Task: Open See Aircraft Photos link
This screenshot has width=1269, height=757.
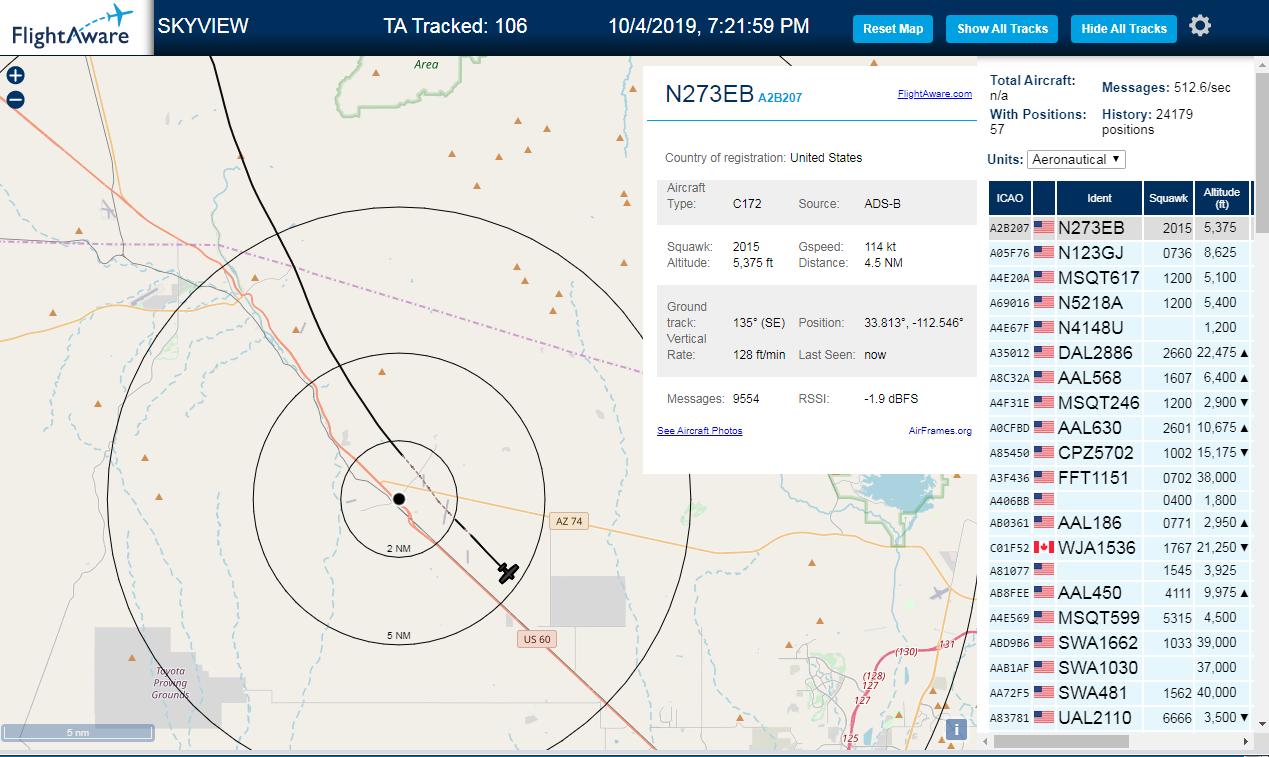Action: tap(699, 431)
